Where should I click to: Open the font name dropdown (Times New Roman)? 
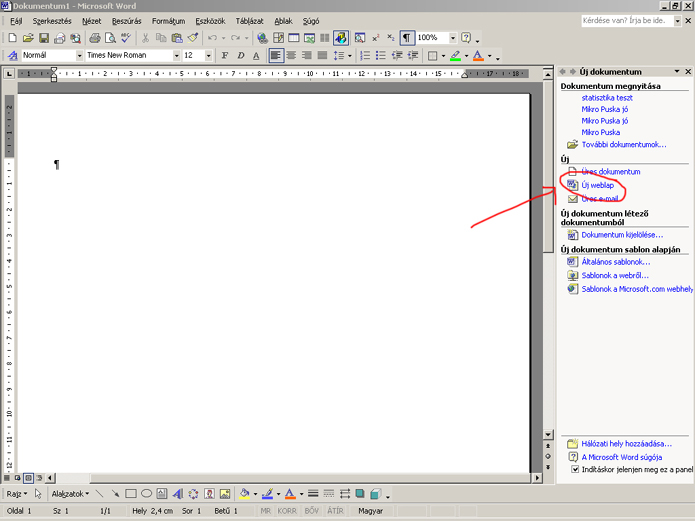[174, 56]
